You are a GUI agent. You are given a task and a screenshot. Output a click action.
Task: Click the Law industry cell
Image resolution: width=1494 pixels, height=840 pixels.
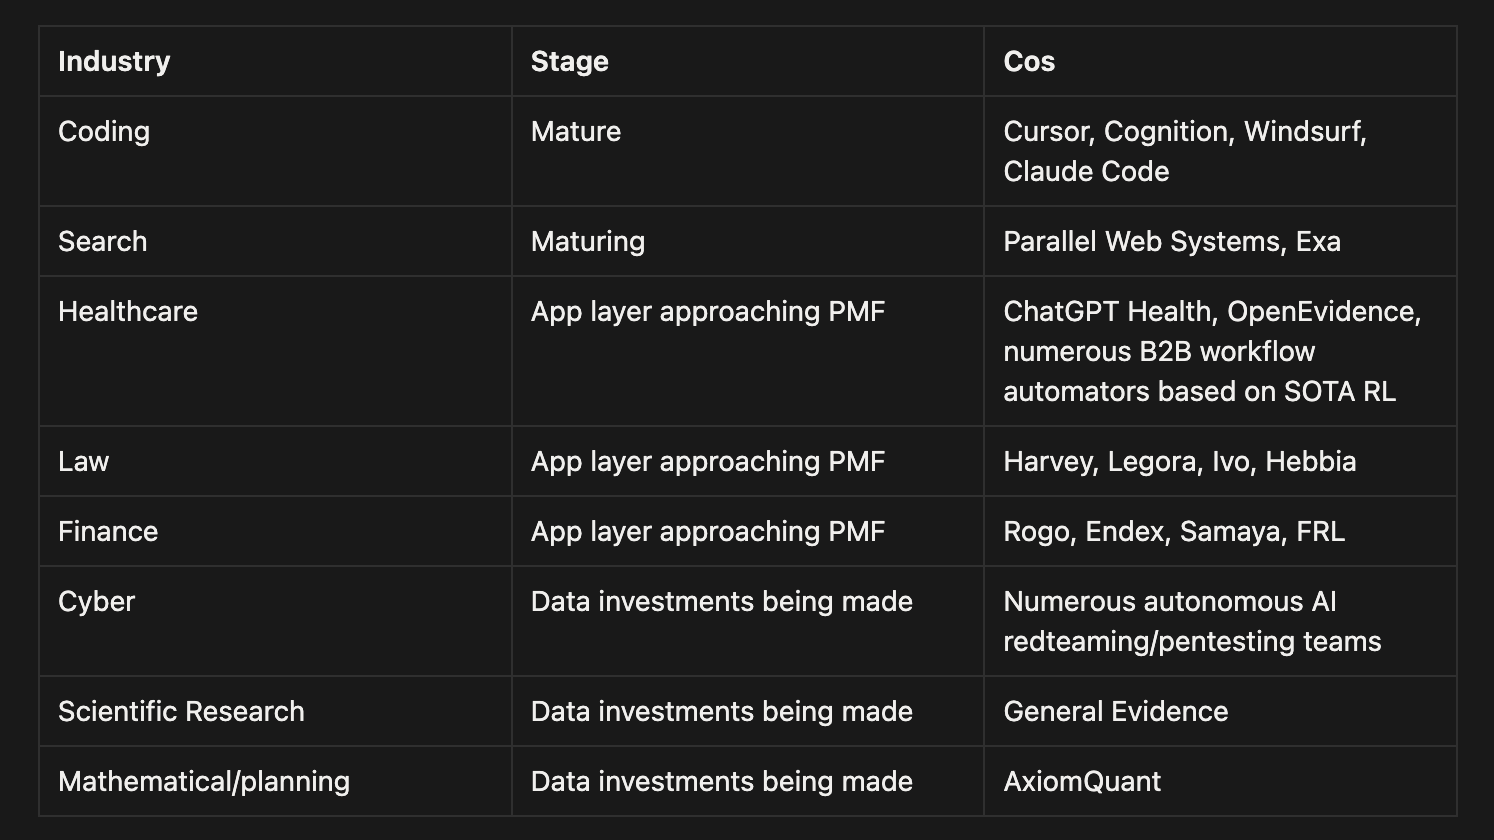[x=275, y=461]
